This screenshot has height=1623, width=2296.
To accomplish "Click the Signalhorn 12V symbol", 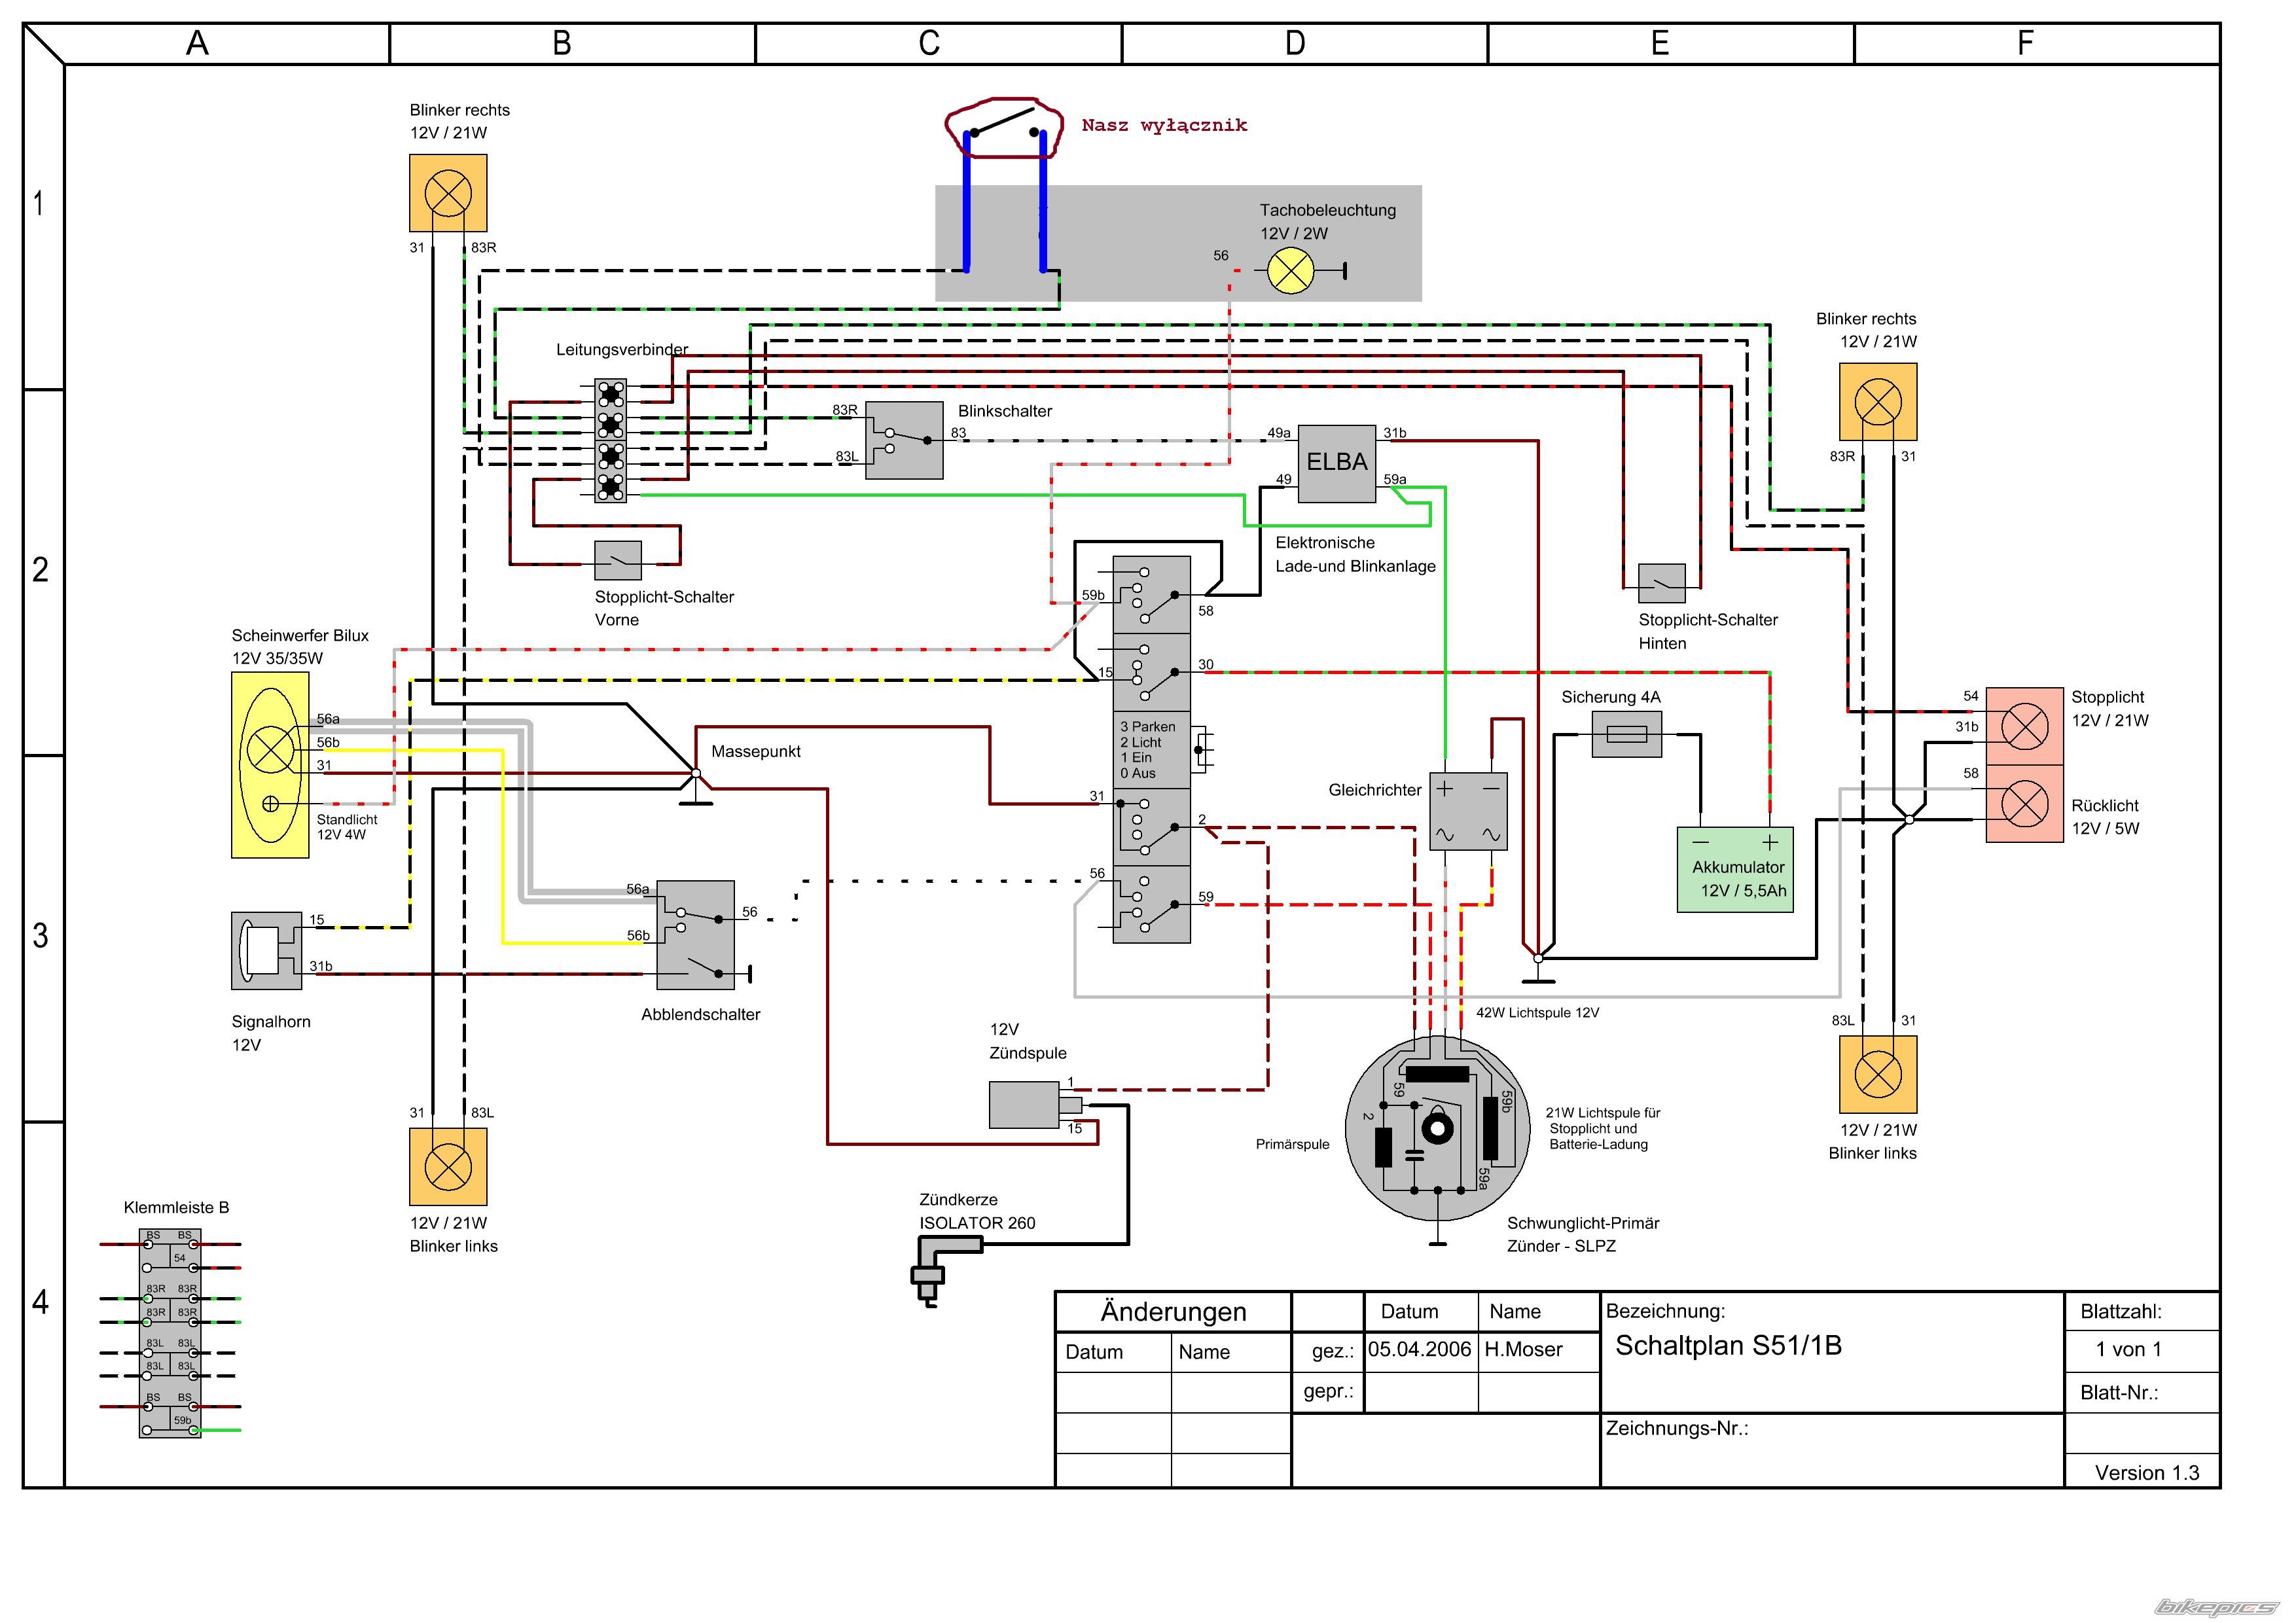I will [266, 950].
